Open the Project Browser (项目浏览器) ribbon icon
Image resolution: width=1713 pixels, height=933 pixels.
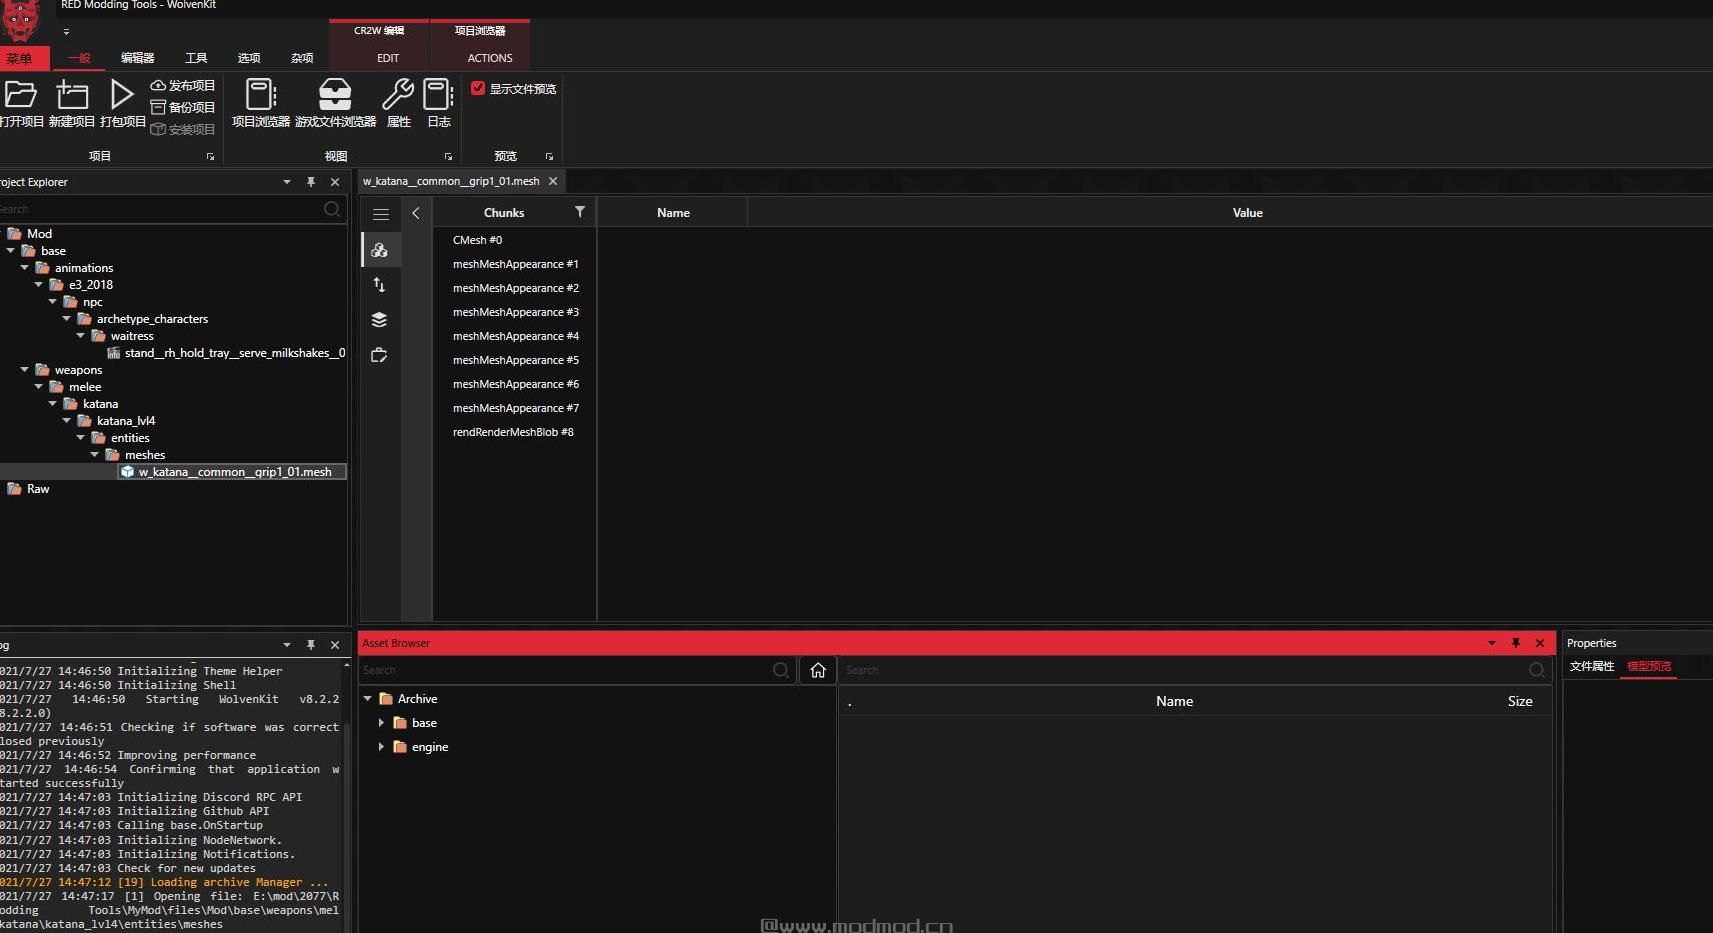pyautogui.click(x=261, y=95)
